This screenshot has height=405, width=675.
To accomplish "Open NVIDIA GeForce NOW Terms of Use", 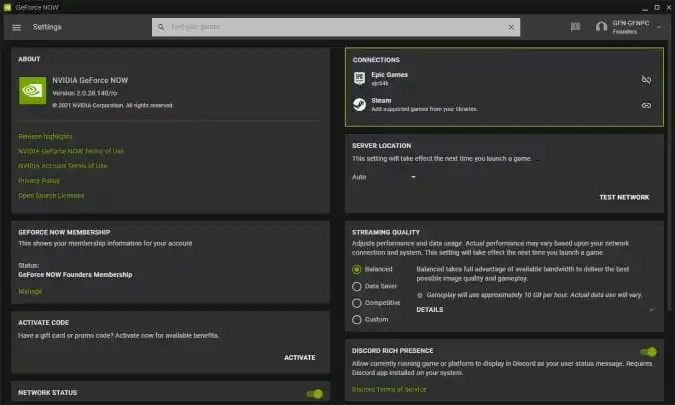I will [71, 151].
